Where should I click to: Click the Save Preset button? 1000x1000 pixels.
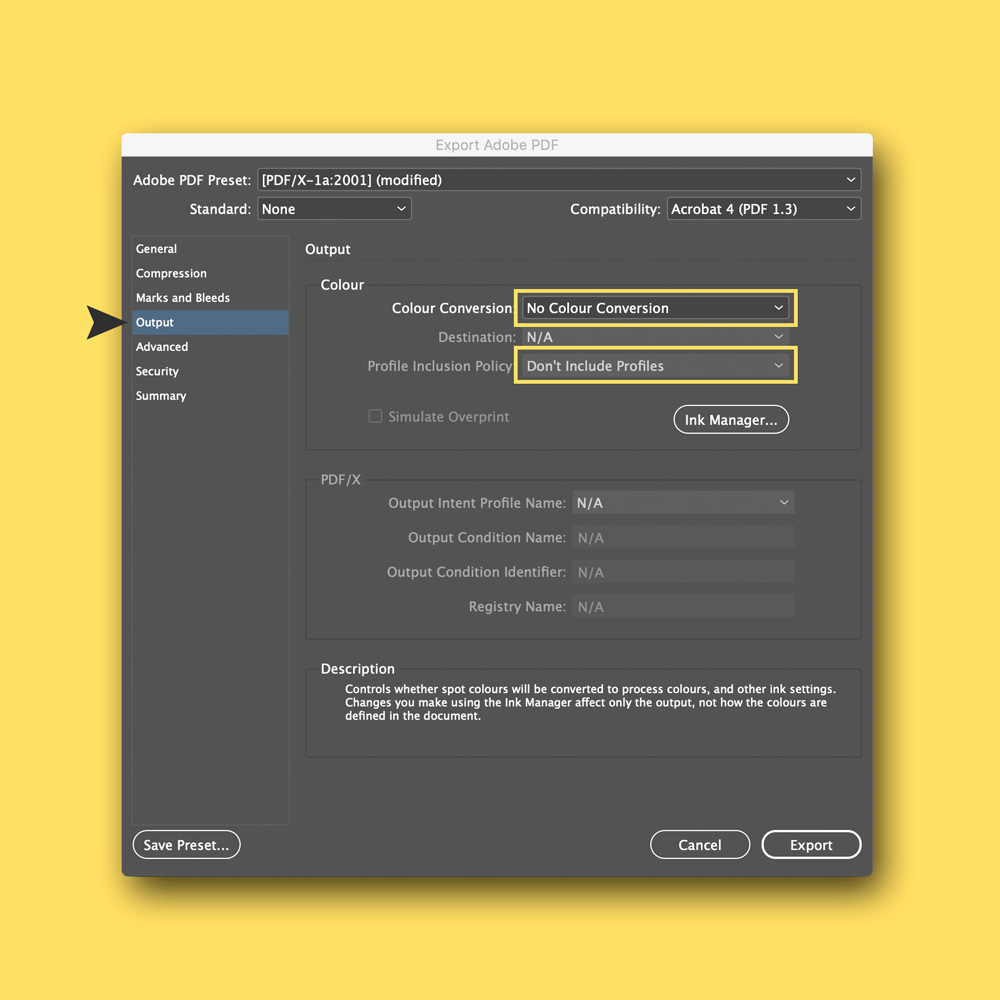tap(186, 844)
